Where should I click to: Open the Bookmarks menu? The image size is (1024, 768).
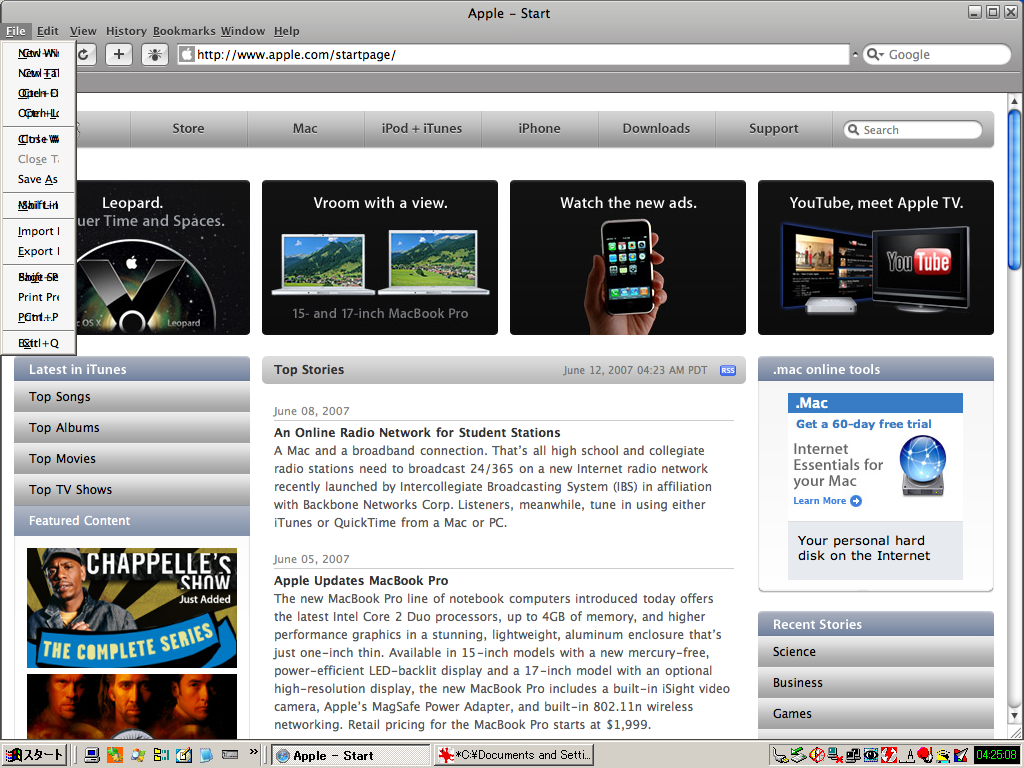tap(184, 31)
